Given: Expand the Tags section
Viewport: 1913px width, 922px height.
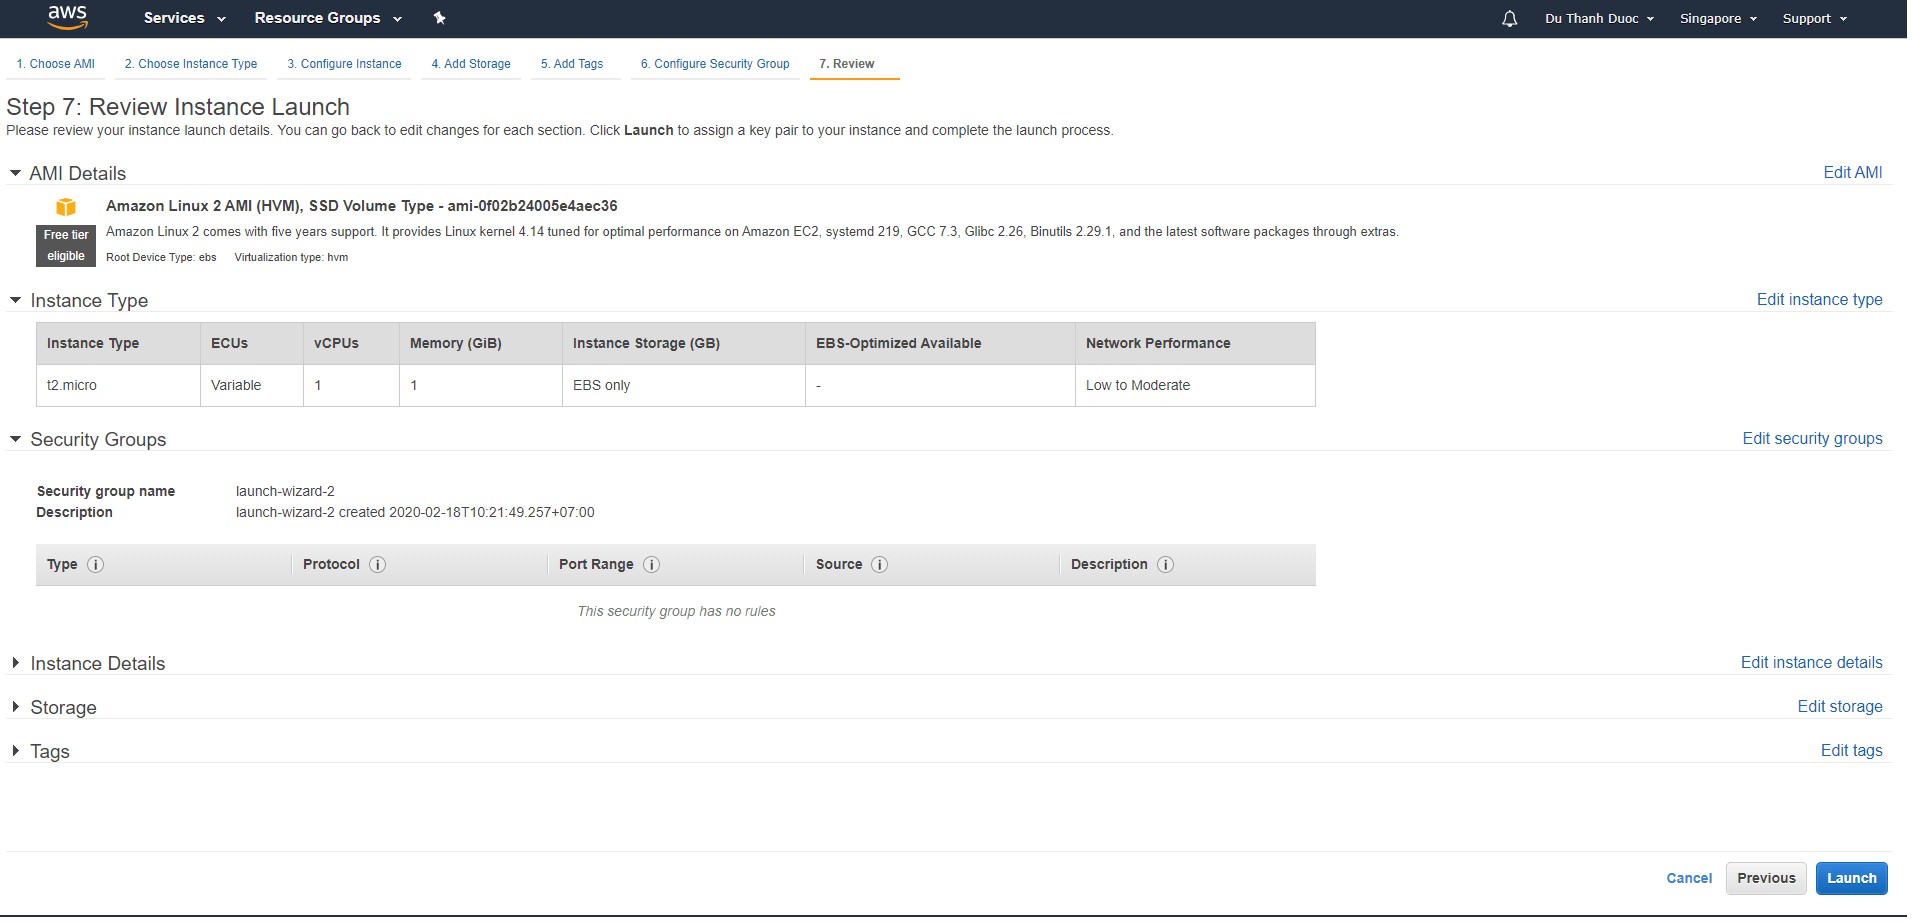Looking at the screenshot, I should pos(16,751).
